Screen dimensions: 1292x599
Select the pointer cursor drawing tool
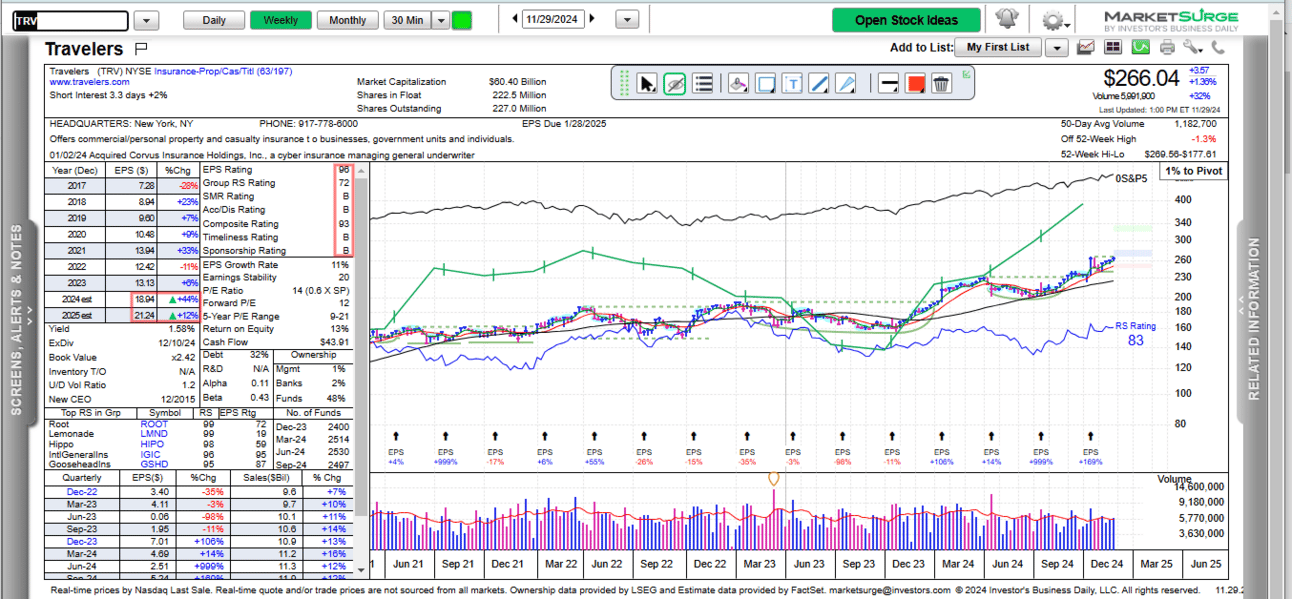point(647,84)
